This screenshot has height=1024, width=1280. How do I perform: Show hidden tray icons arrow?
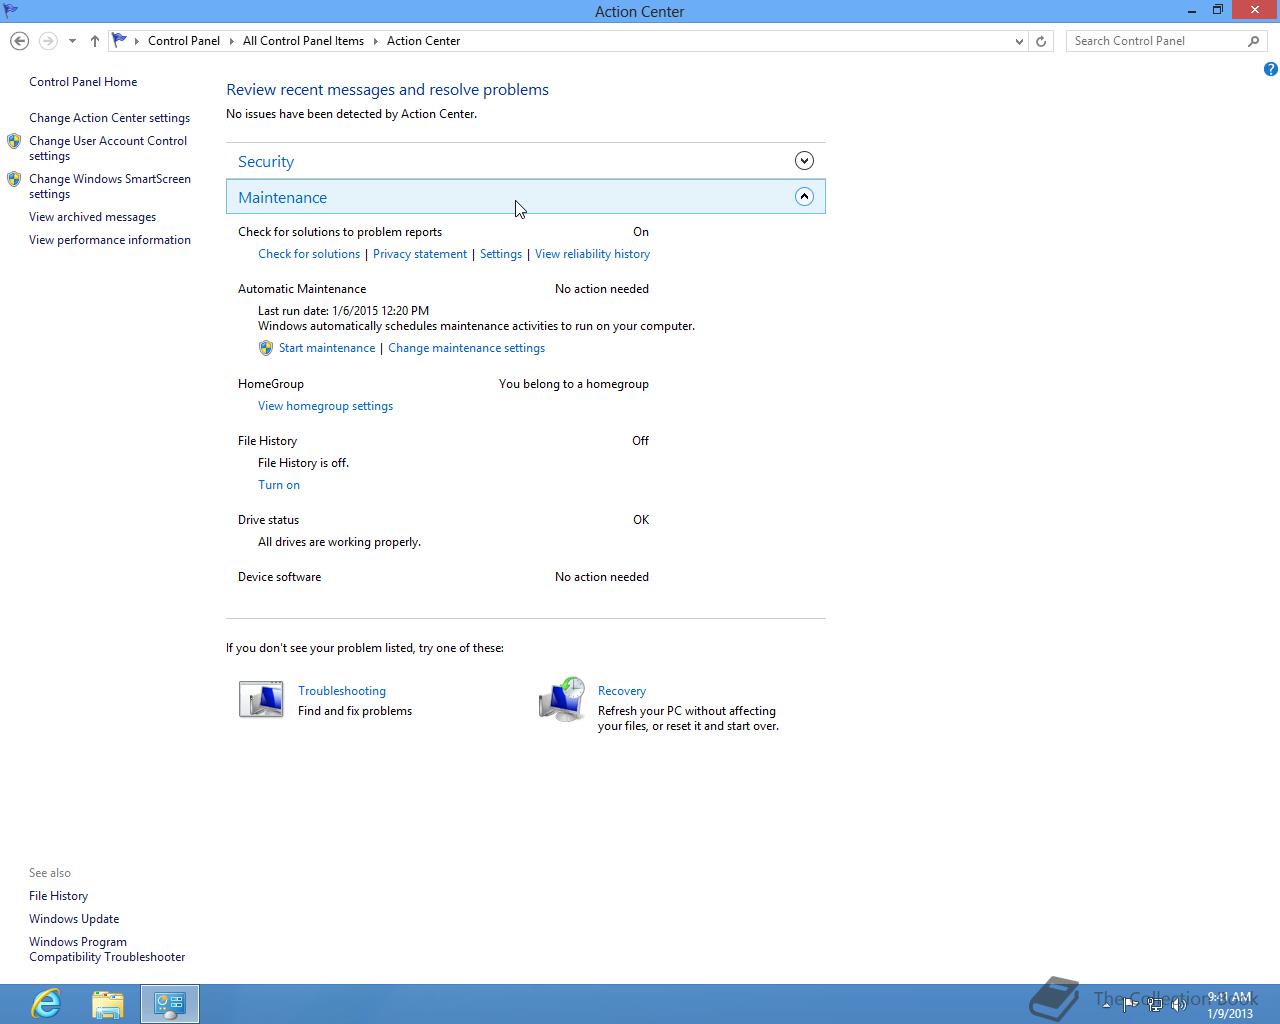click(x=1106, y=1005)
